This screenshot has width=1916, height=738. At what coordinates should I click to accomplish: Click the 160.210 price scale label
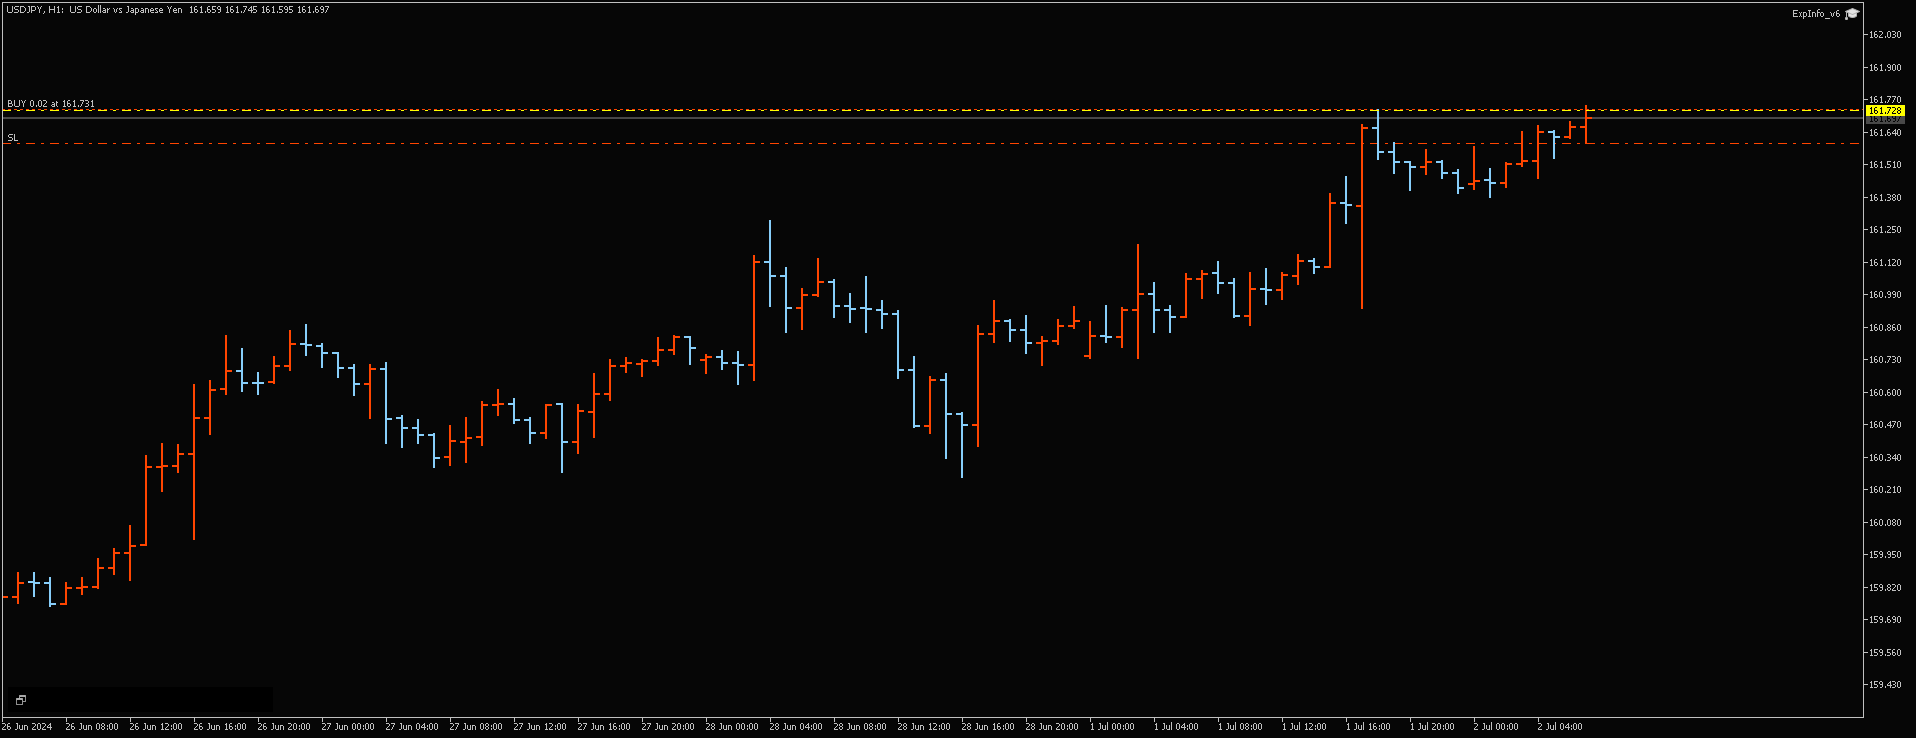[1885, 490]
